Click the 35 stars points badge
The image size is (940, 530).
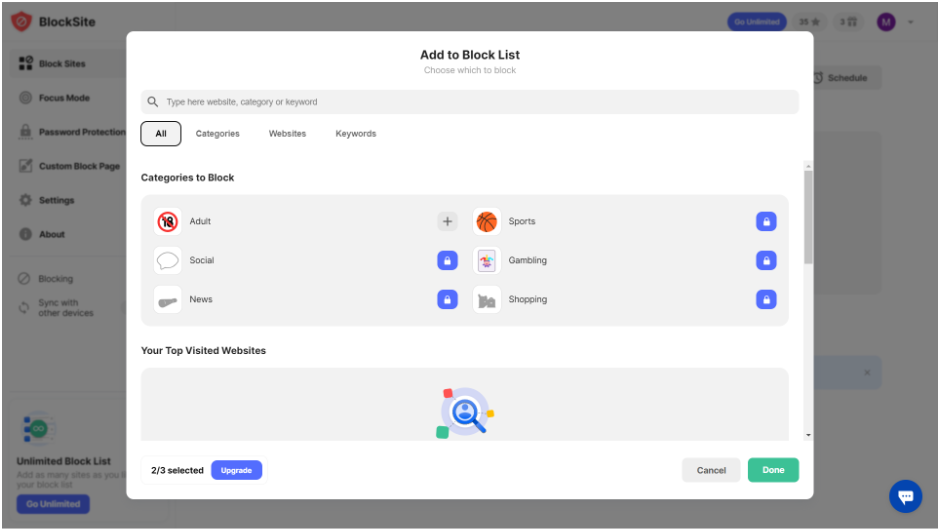point(809,22)
